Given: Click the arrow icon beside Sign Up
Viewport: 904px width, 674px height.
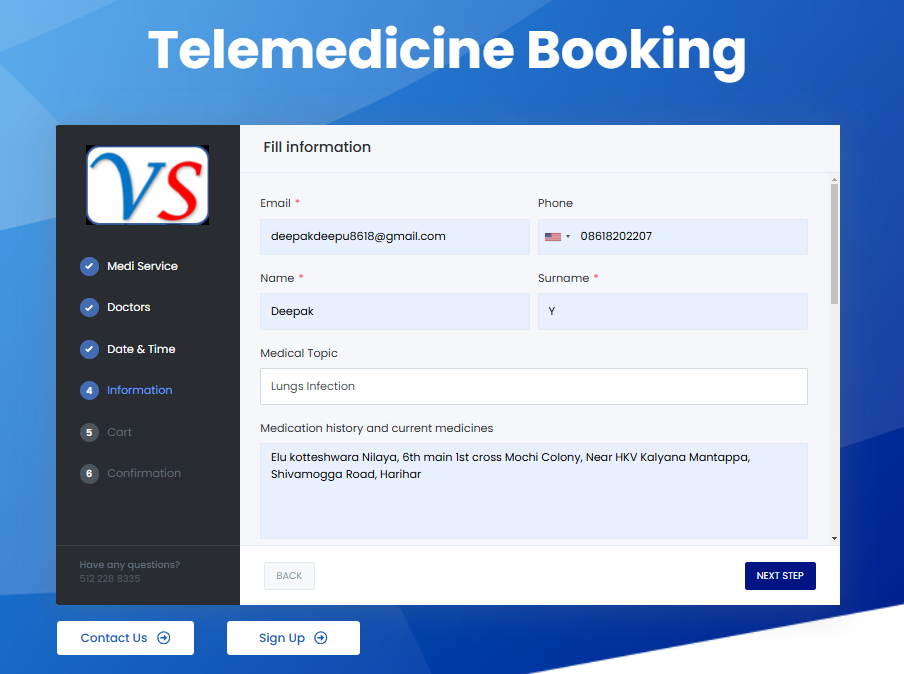Looking at the screenshot, I should [321, 638].
